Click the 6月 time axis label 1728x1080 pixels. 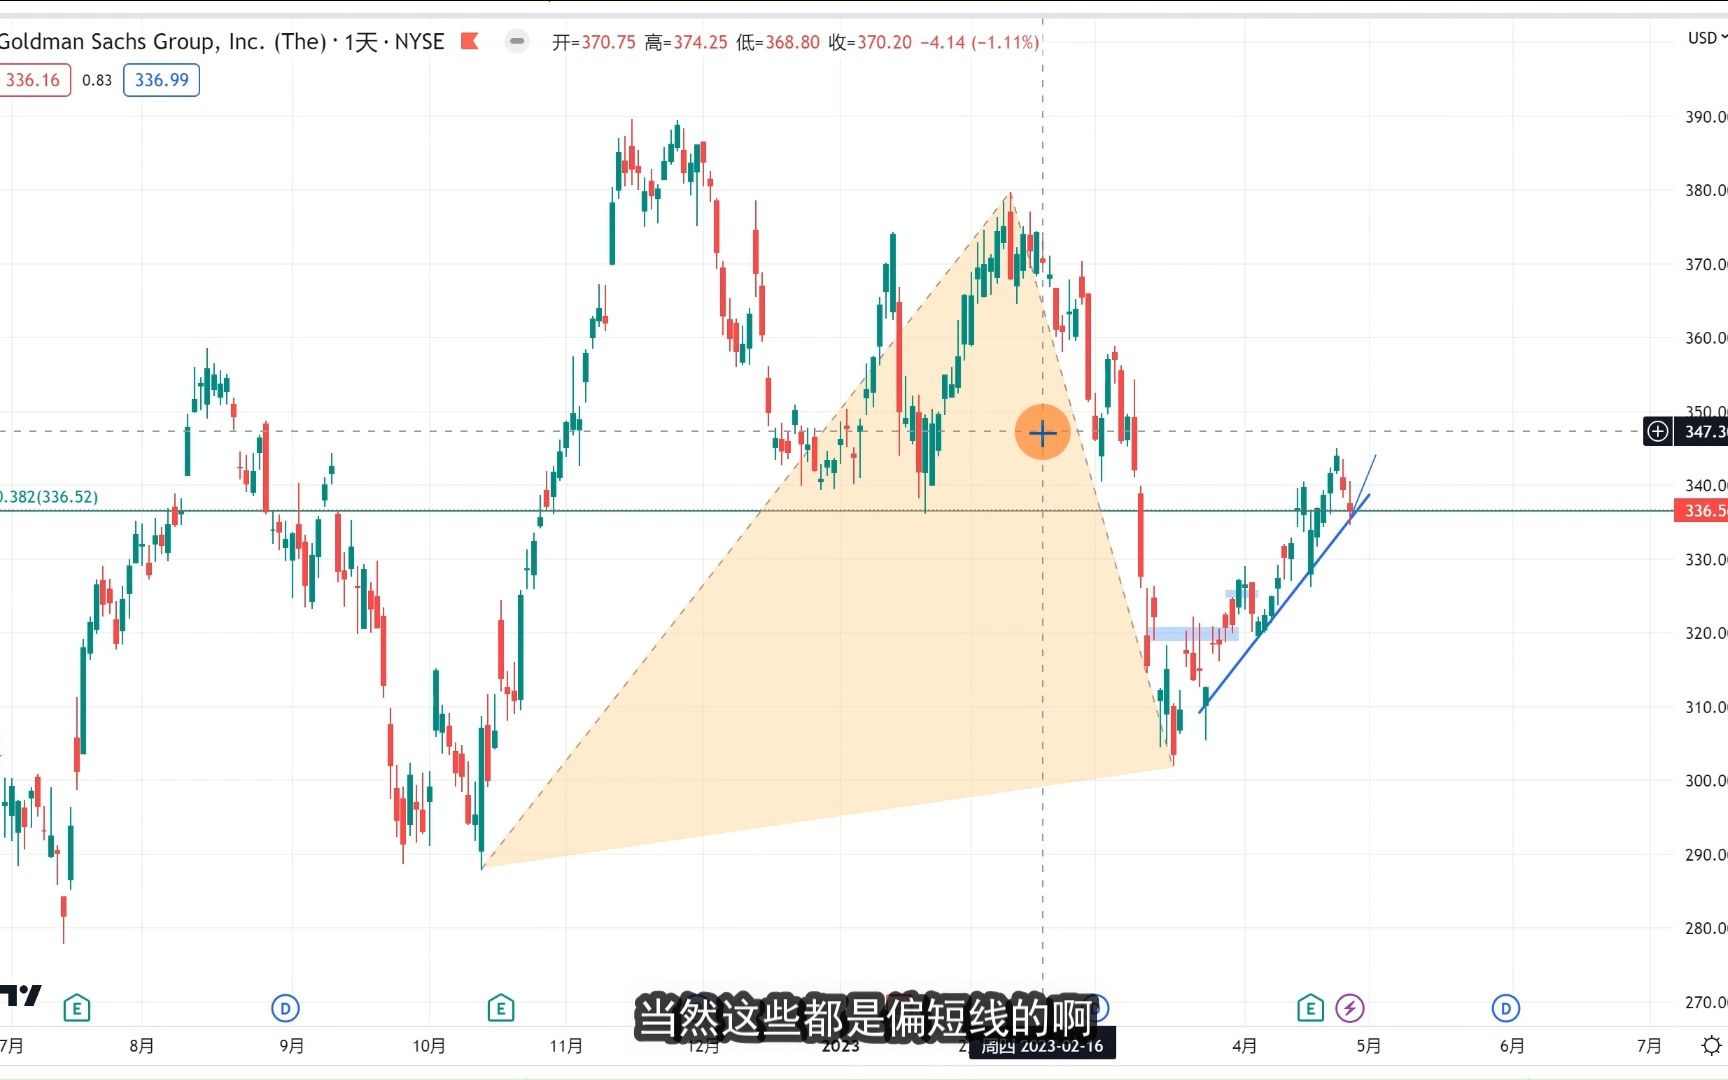pos(1512,1046)
